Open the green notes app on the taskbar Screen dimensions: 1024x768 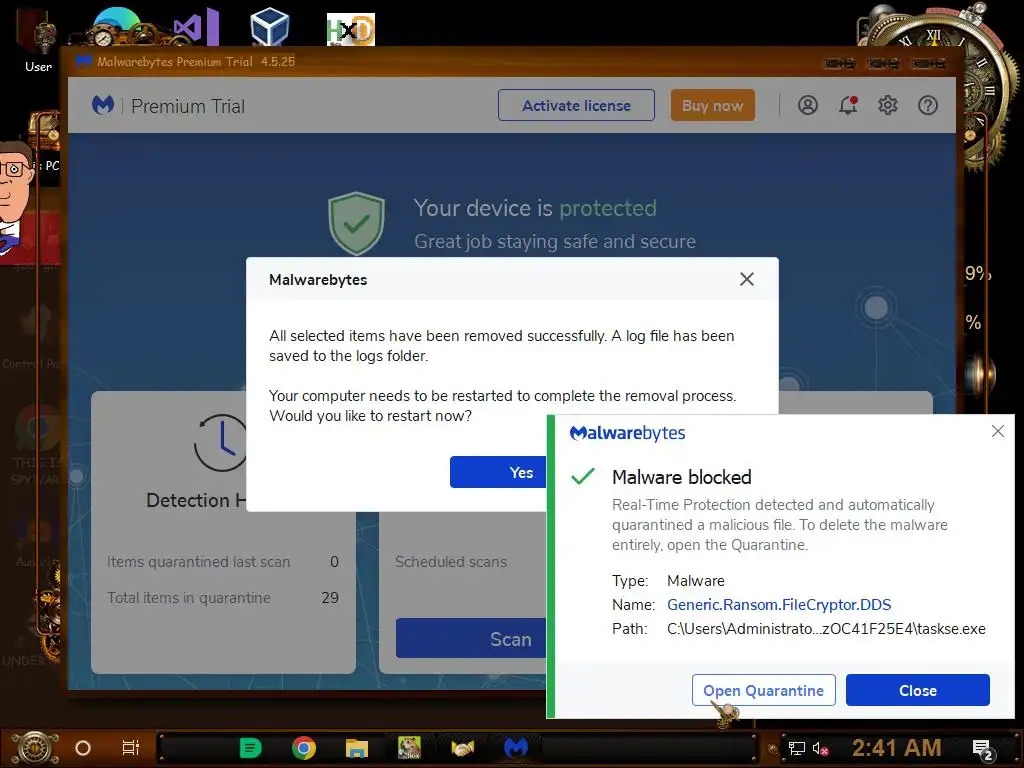click(x=250, y=748)
